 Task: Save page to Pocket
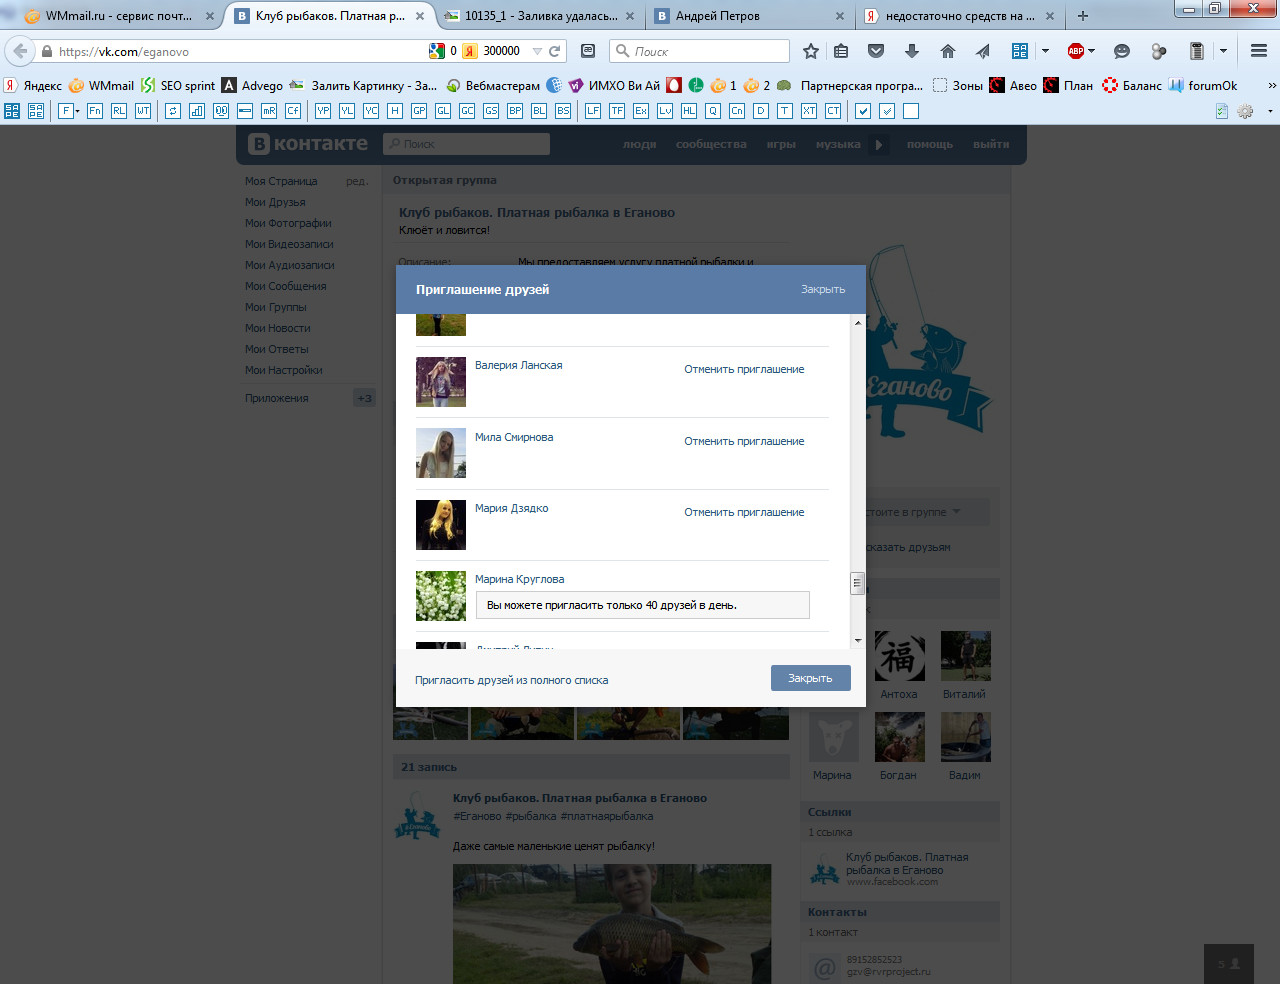click(876, 51)
